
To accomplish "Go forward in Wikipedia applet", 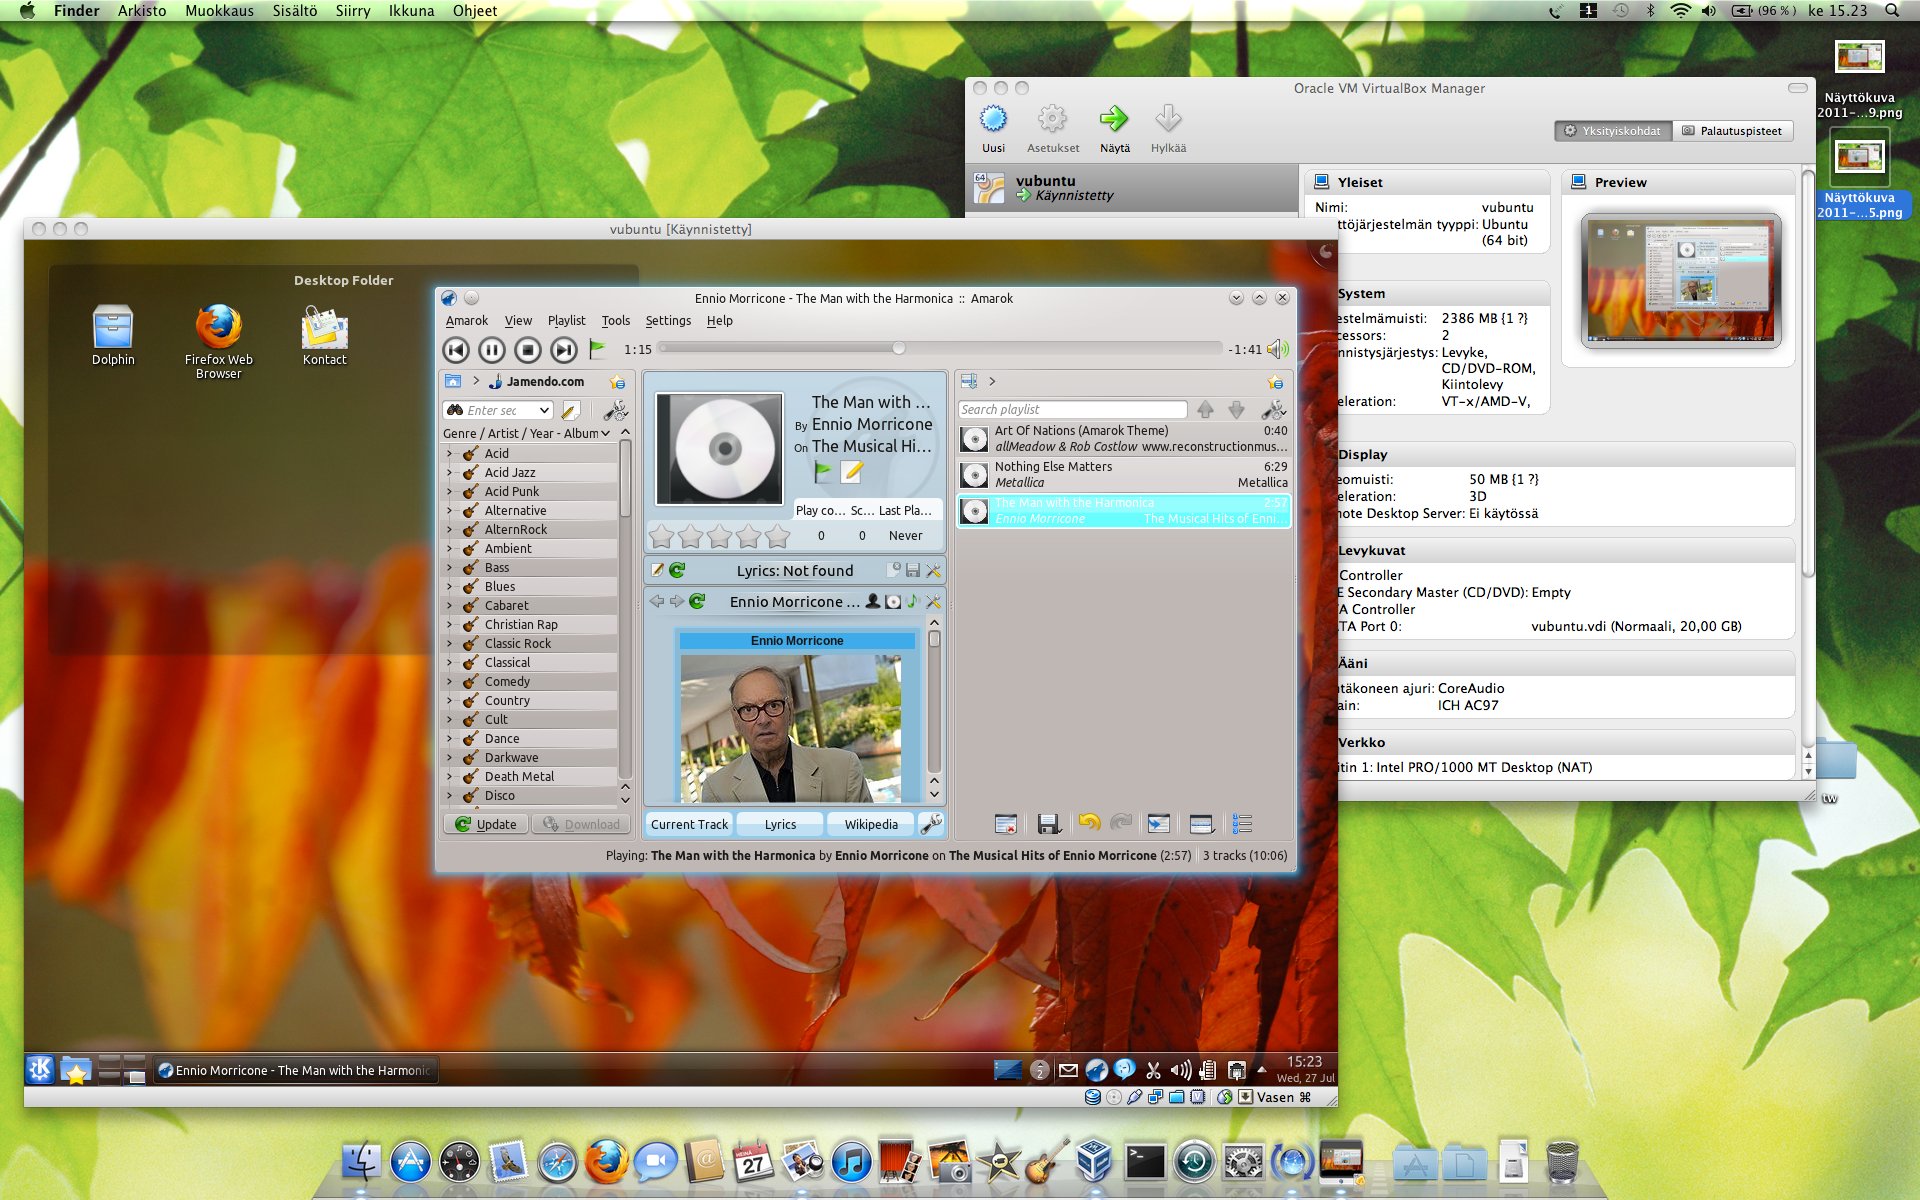I will 677,601.
